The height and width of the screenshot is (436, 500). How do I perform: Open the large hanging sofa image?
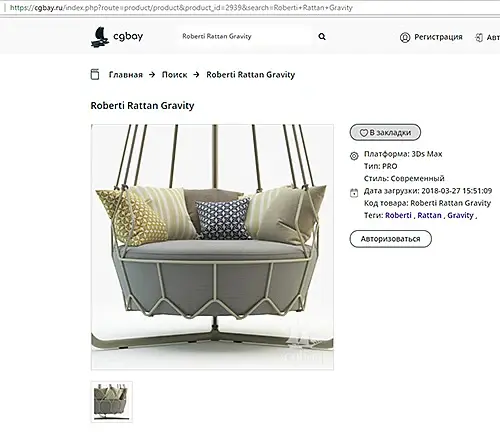(x=212, y=247)
